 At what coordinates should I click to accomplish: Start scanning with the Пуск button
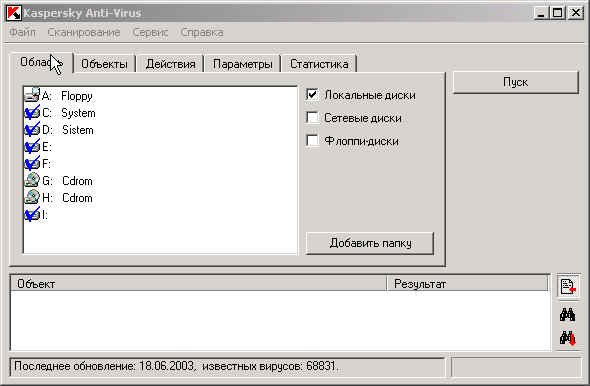click(515, 82)
